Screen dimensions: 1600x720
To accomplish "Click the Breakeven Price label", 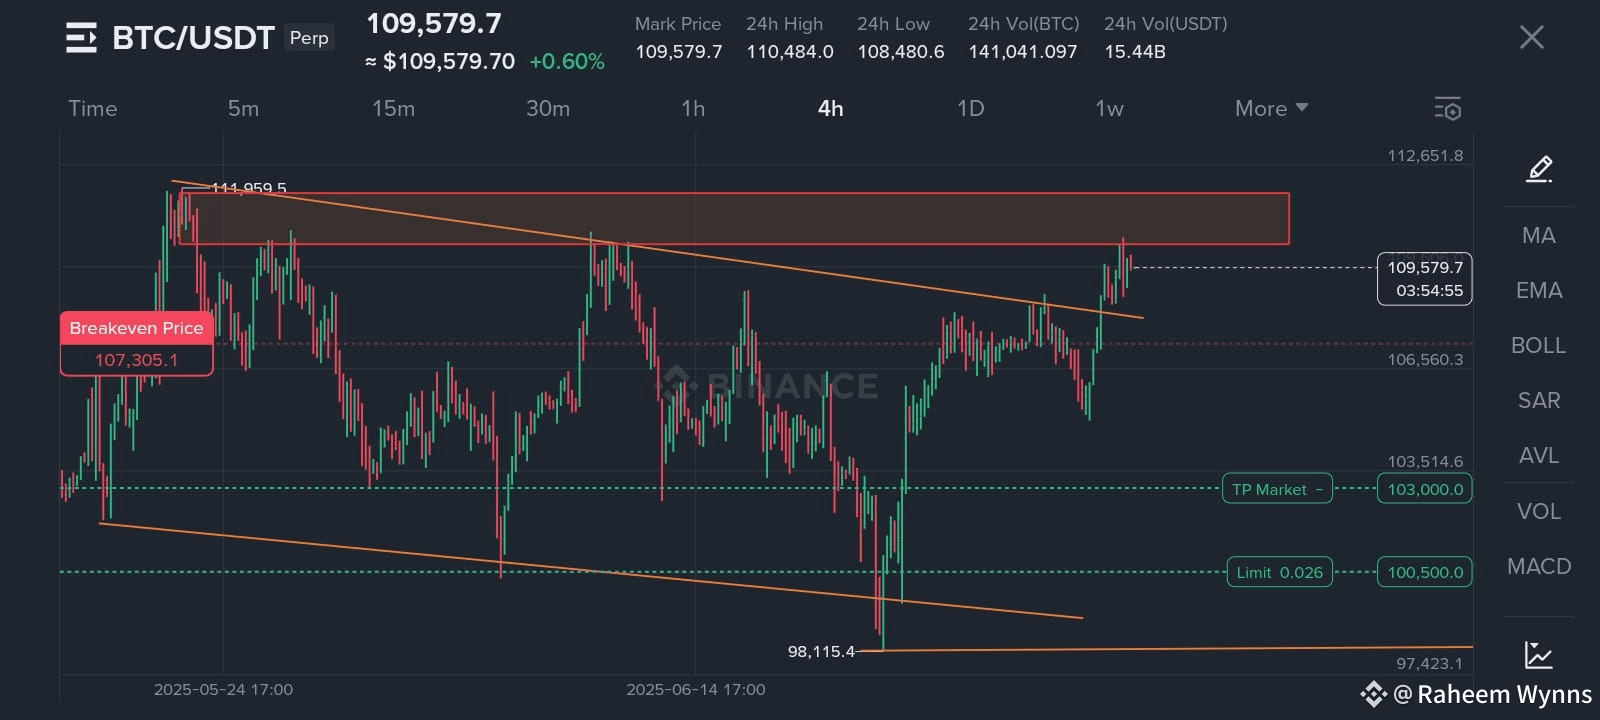I will pyautogui.click(x=136, y=328).
